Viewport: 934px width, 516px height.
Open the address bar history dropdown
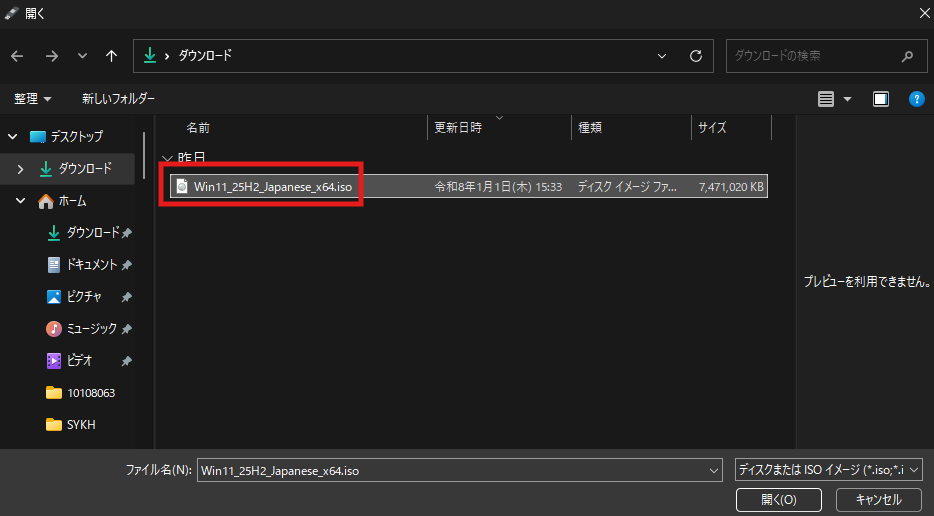click(662, 56)
